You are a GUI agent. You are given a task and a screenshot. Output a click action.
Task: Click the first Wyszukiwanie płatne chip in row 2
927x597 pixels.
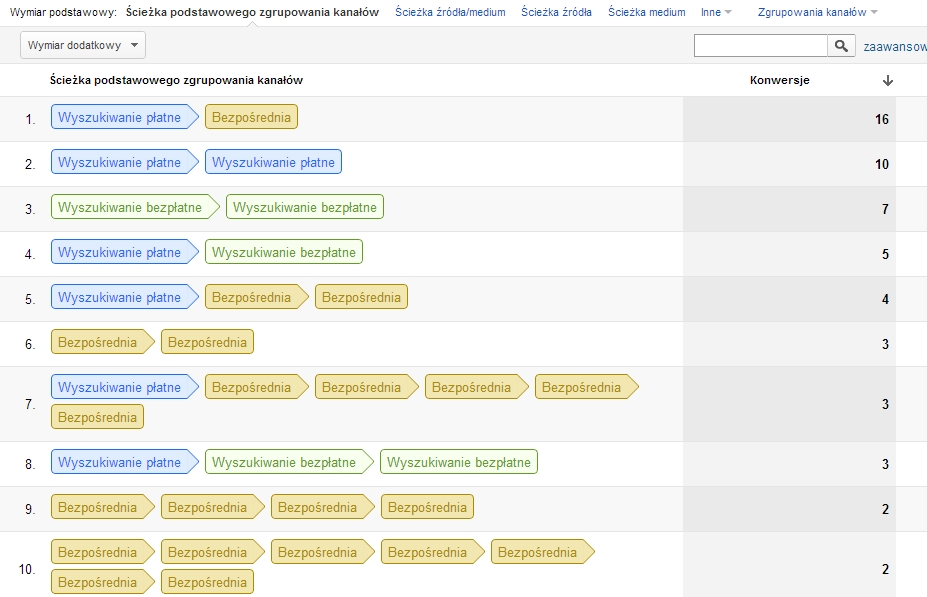pos(120,162)
